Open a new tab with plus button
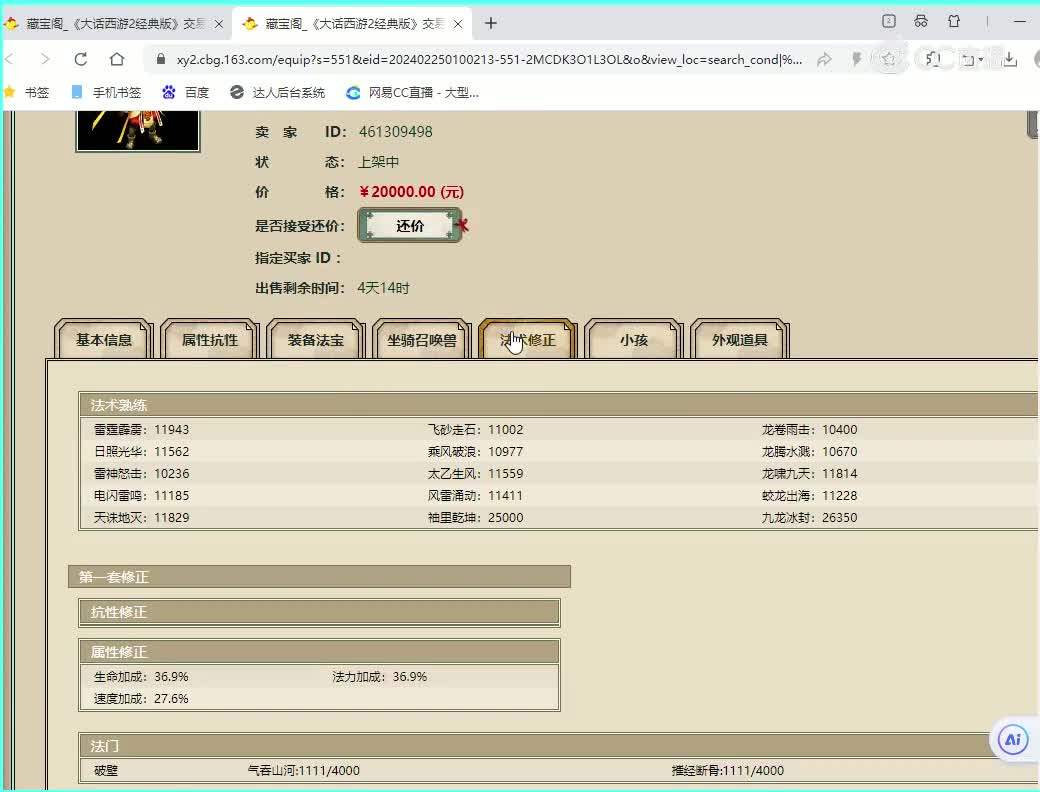Image resolution: width=1040 pixels, height=792 pixels. (x=491, y=23)
